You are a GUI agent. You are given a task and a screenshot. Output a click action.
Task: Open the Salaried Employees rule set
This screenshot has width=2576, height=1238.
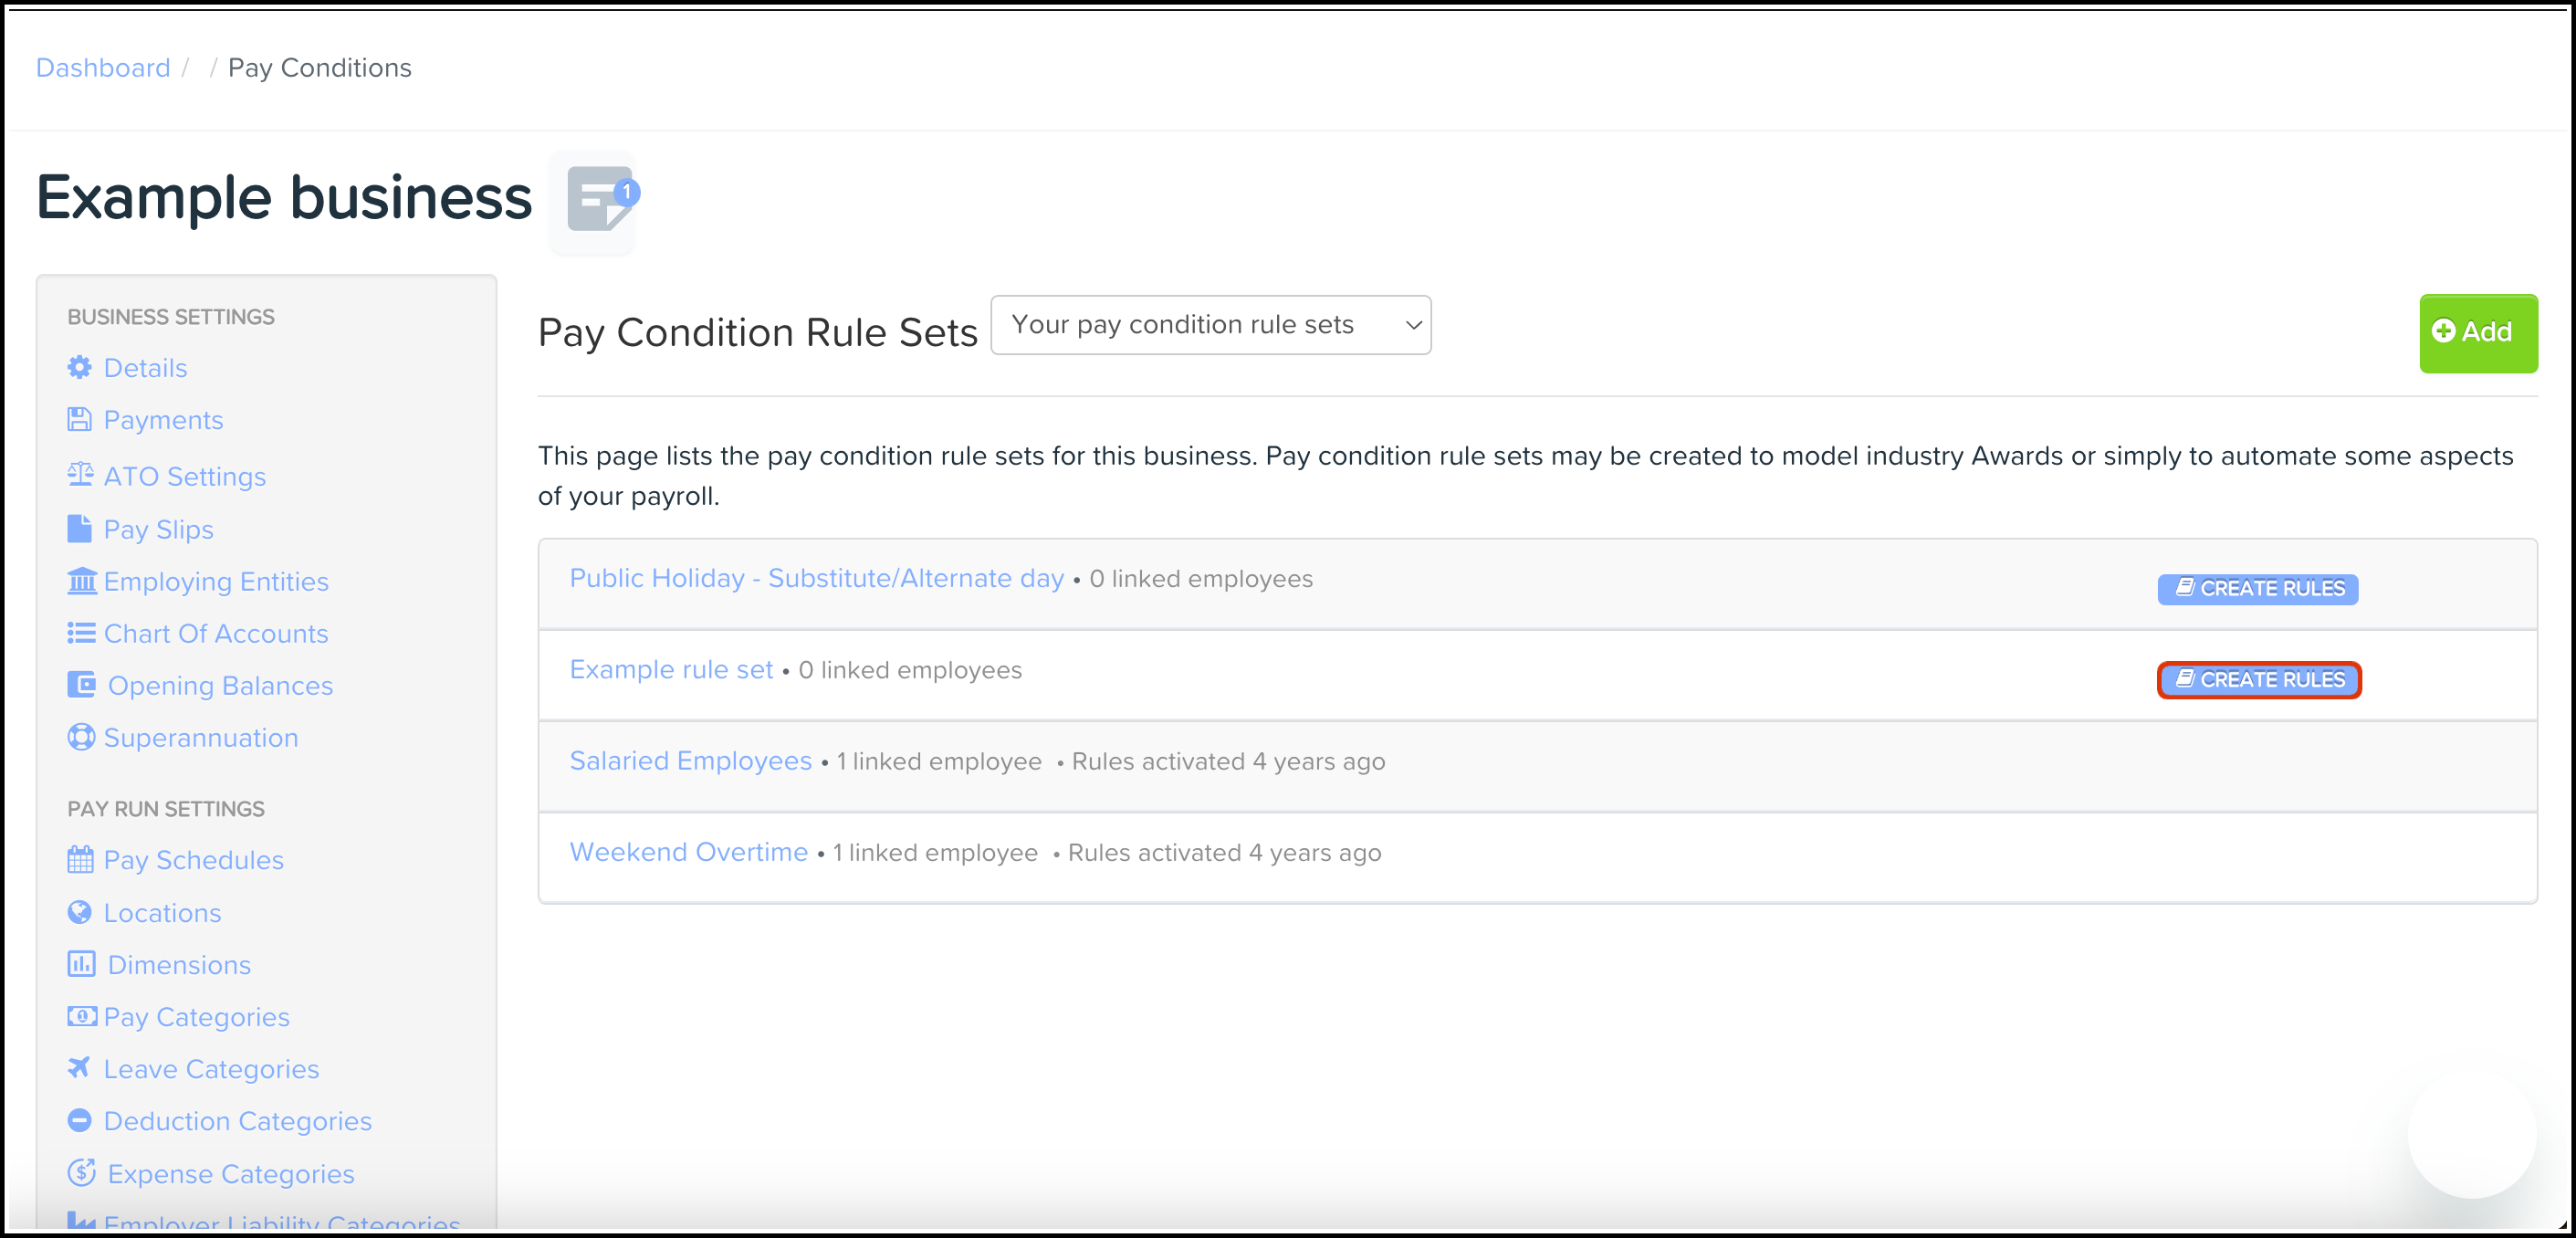point(690,760)
